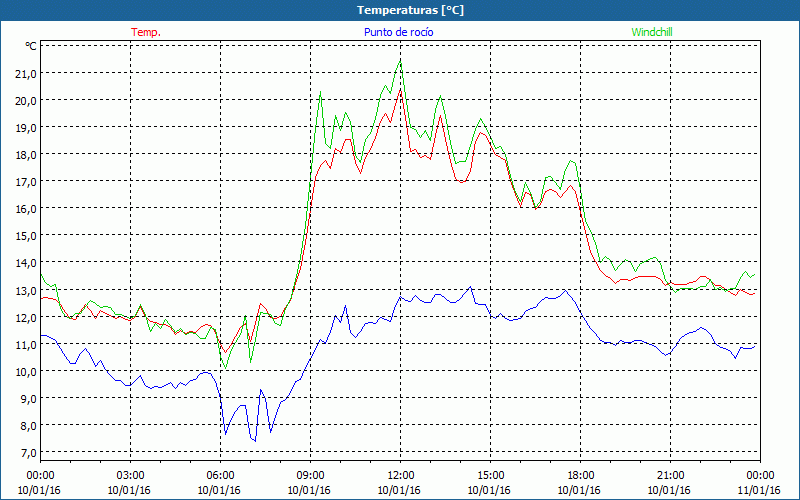This screenshot has width=800, height=500.
Task: Click the 06:00 time axis label
Action: (220, 476)
